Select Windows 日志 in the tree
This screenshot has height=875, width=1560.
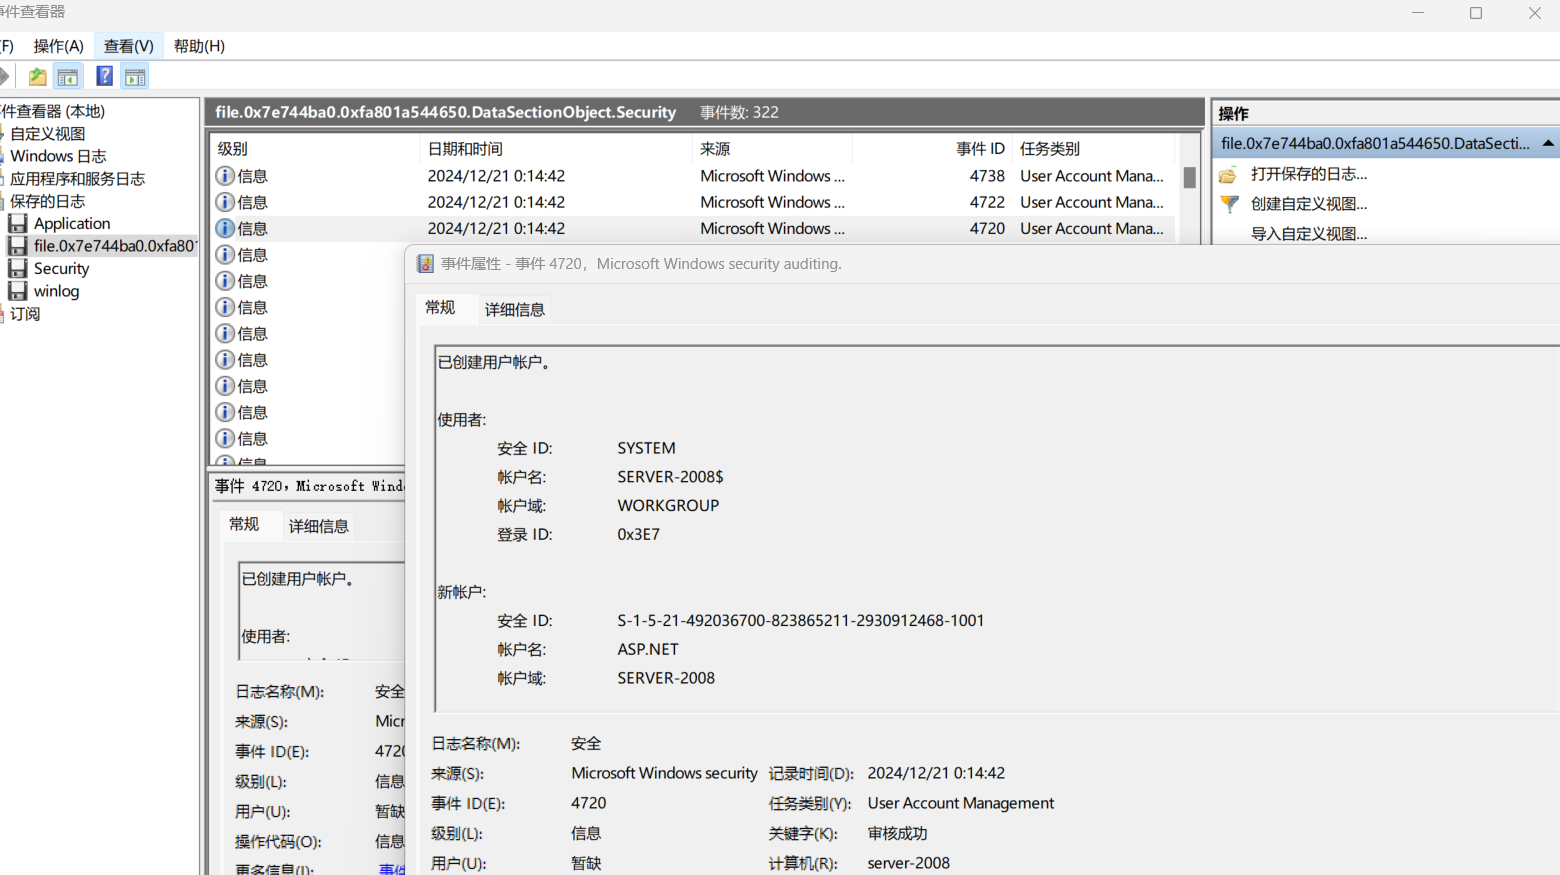click(58, 156)
